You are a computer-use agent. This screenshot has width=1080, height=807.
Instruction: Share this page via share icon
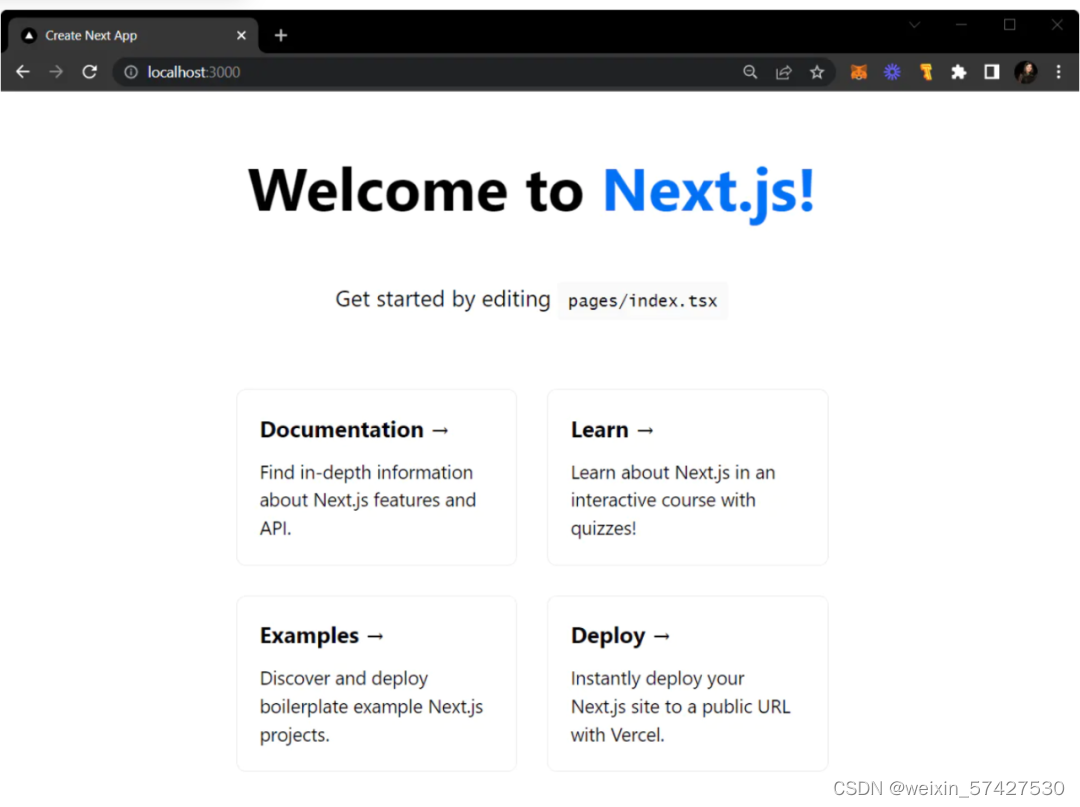[784, 72]
